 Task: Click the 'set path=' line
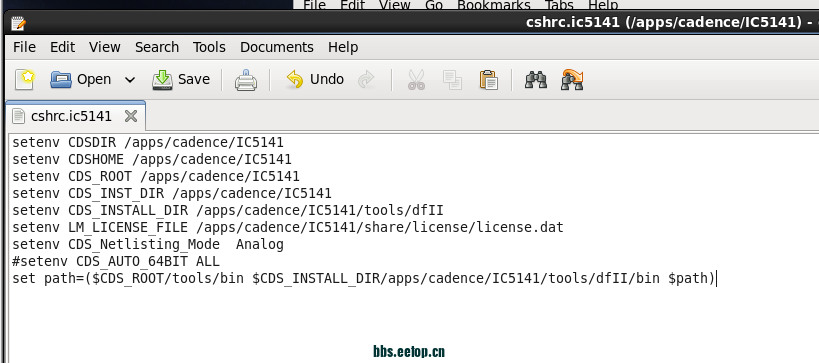364,278
